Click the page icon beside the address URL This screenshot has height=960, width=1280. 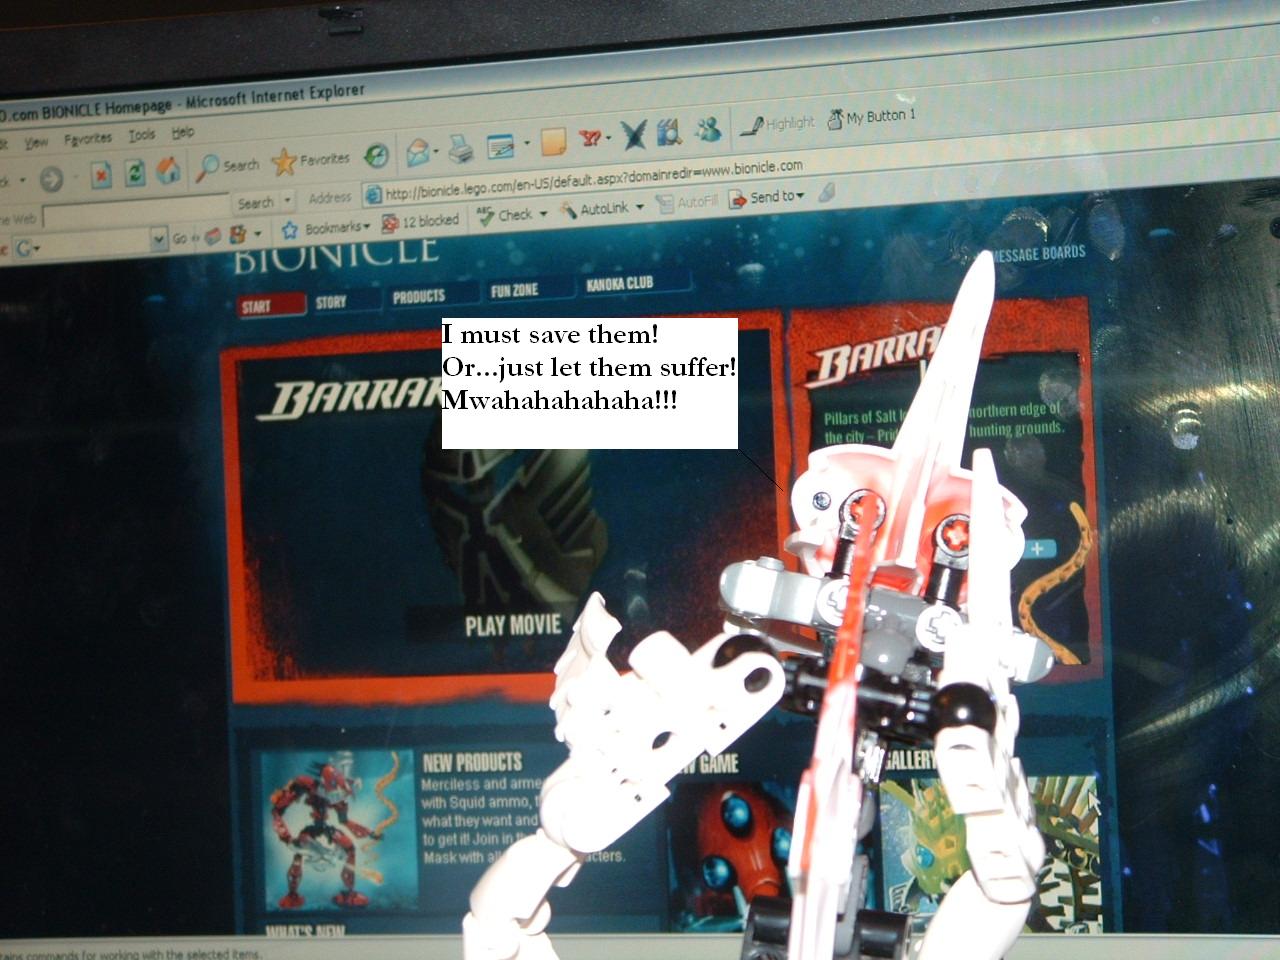click(x=373, y=194)
